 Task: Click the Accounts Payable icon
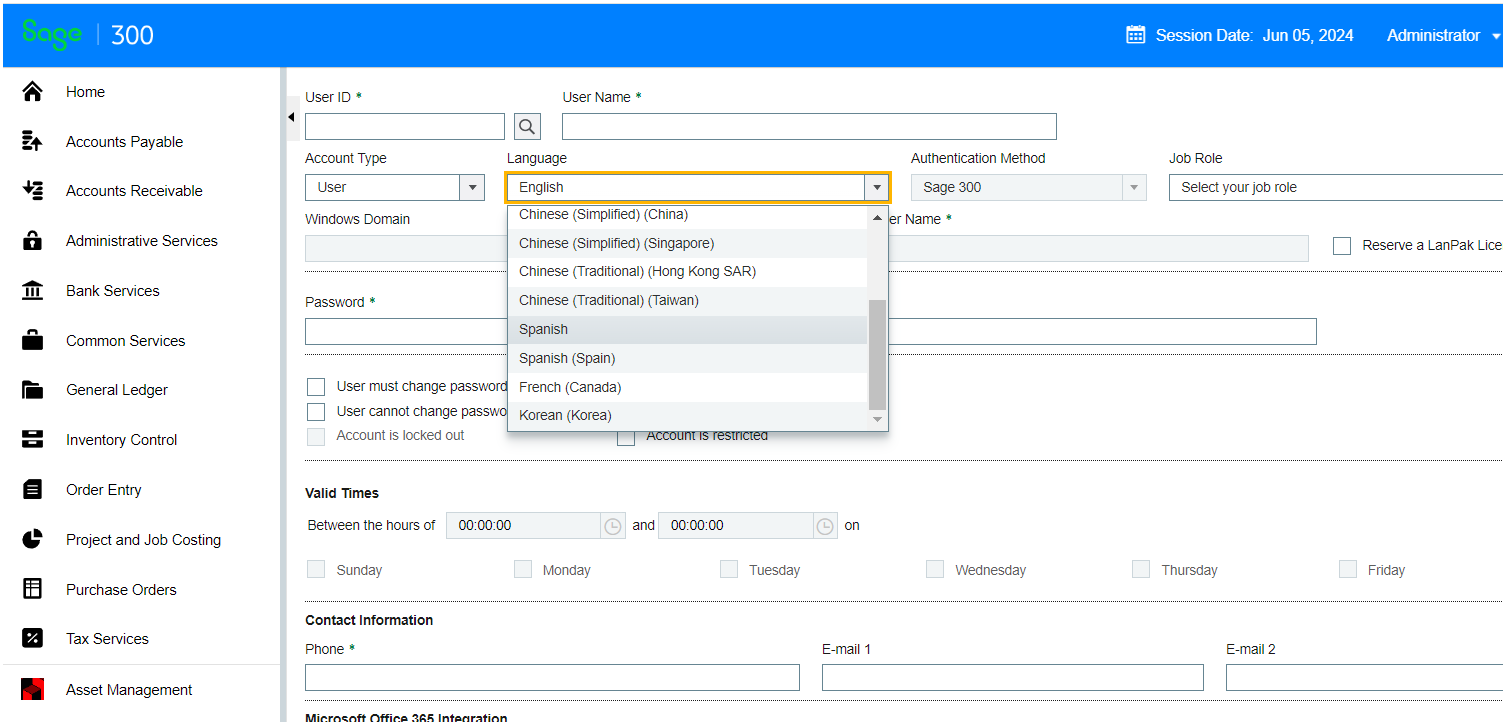(x=32, y=142)
